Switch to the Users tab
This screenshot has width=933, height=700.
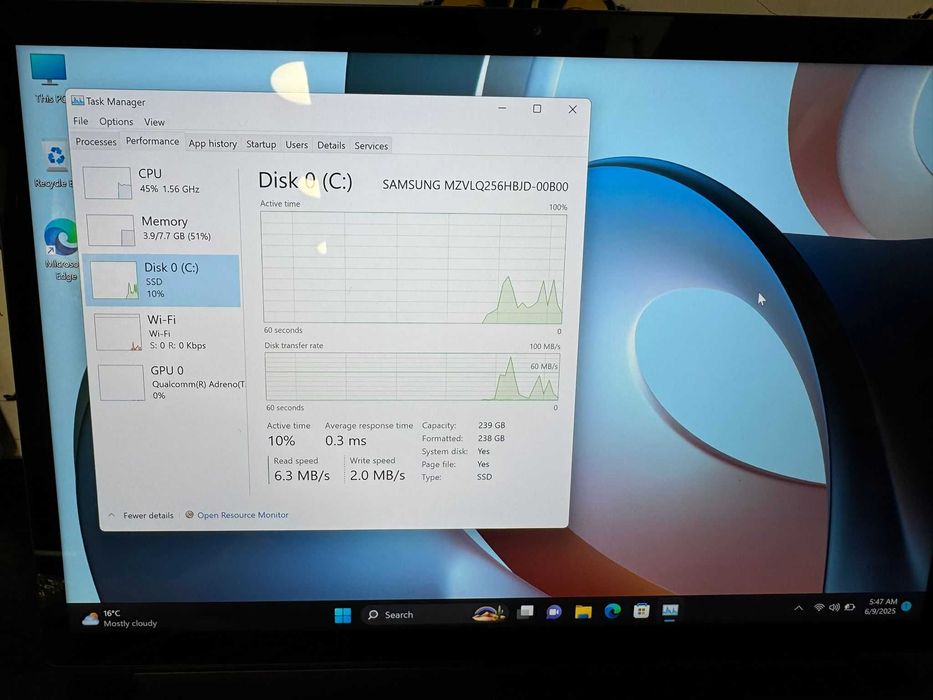point(296,145)
